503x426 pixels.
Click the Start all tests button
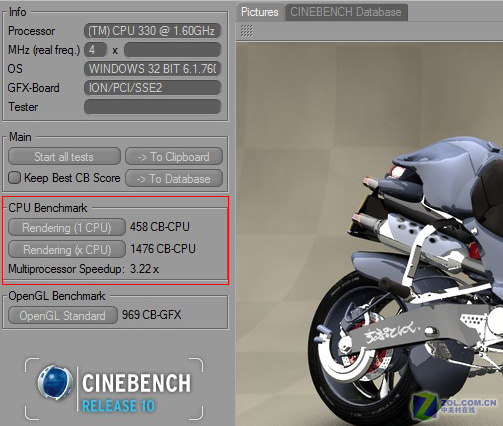click(x=64, y=157)
